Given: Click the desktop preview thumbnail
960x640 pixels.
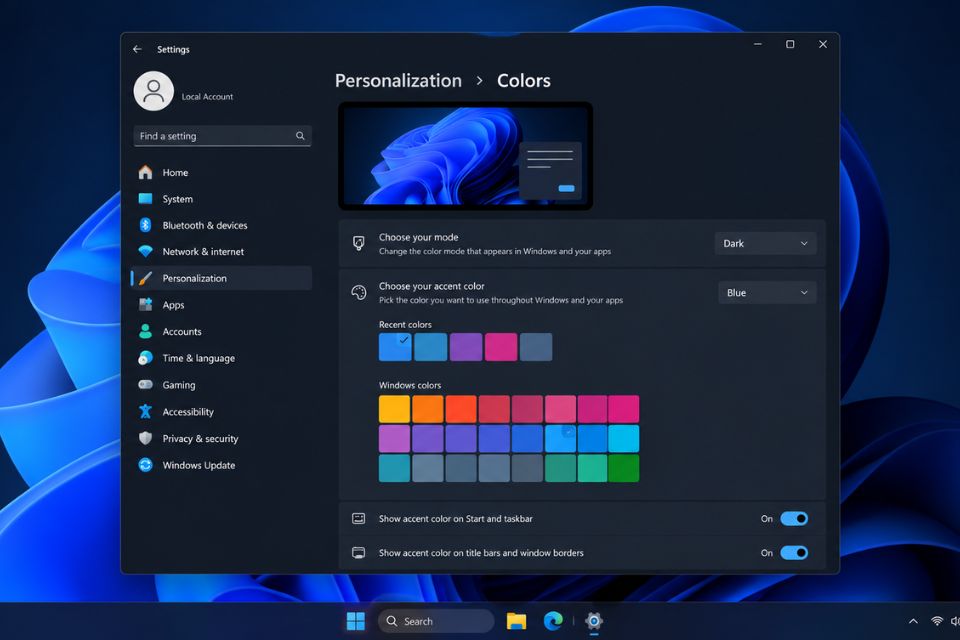Looking at the screenshot, I should [x=465, y=156].
